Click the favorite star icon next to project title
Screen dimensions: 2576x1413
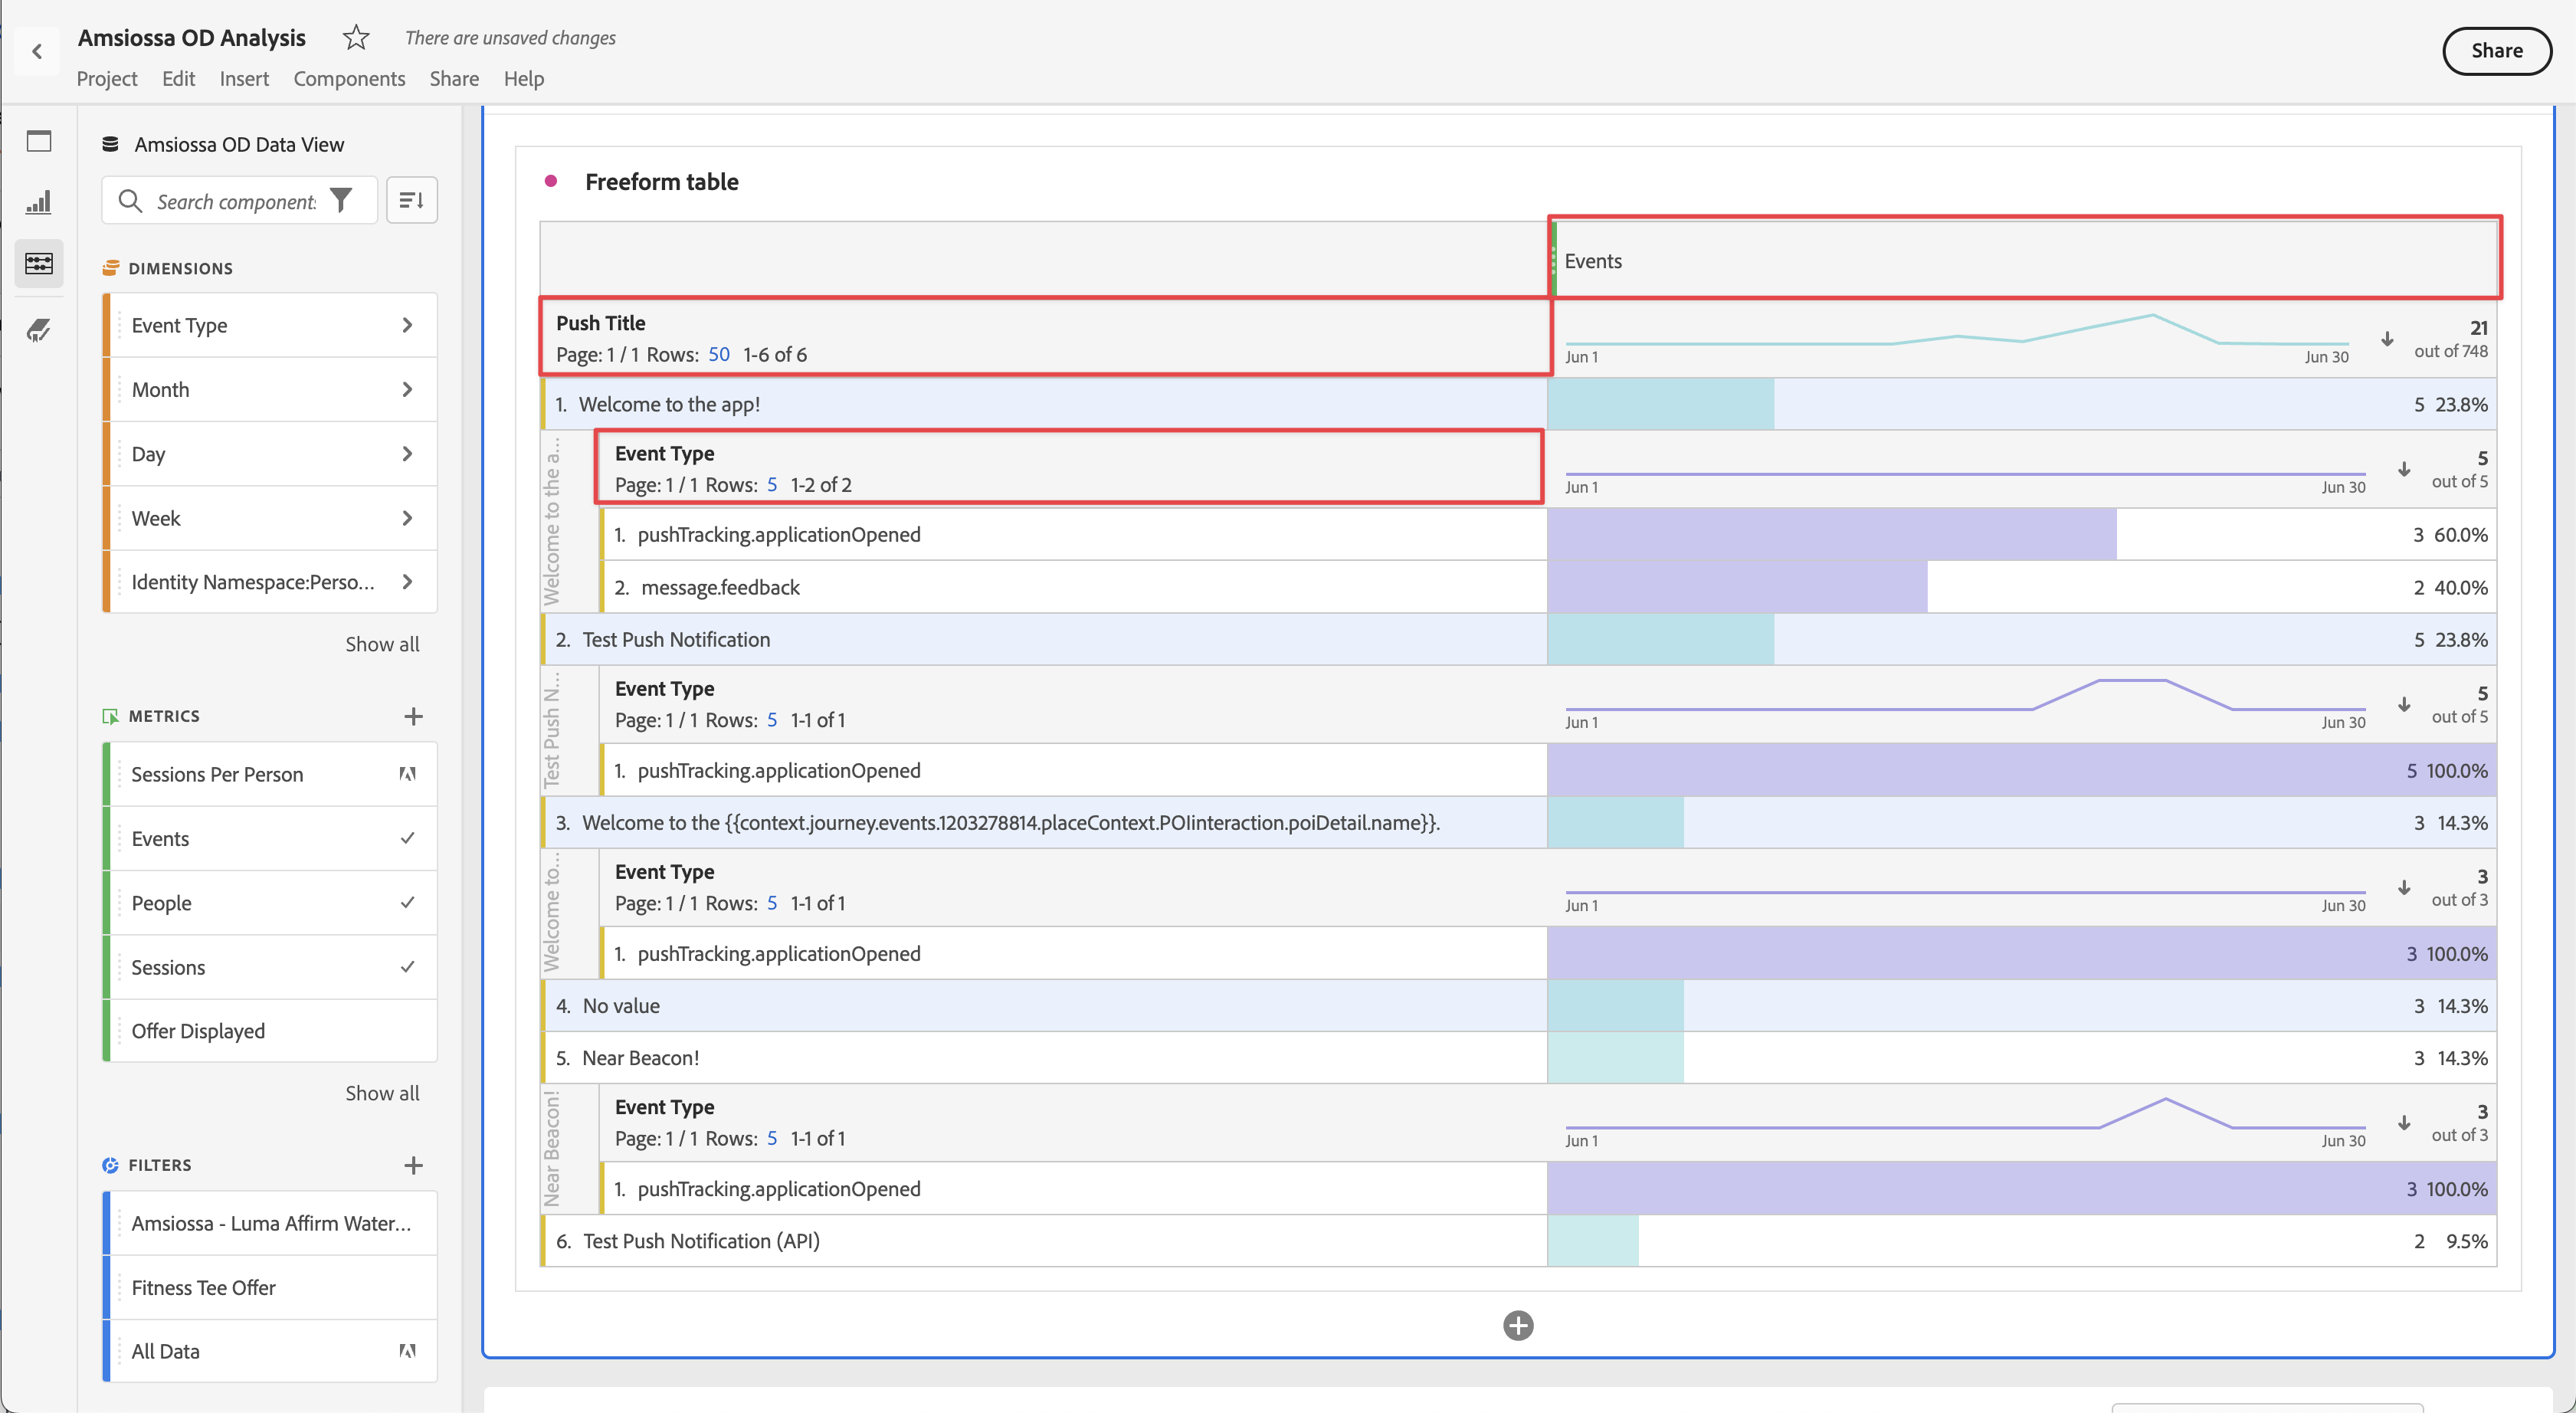(x=356, y=38)
